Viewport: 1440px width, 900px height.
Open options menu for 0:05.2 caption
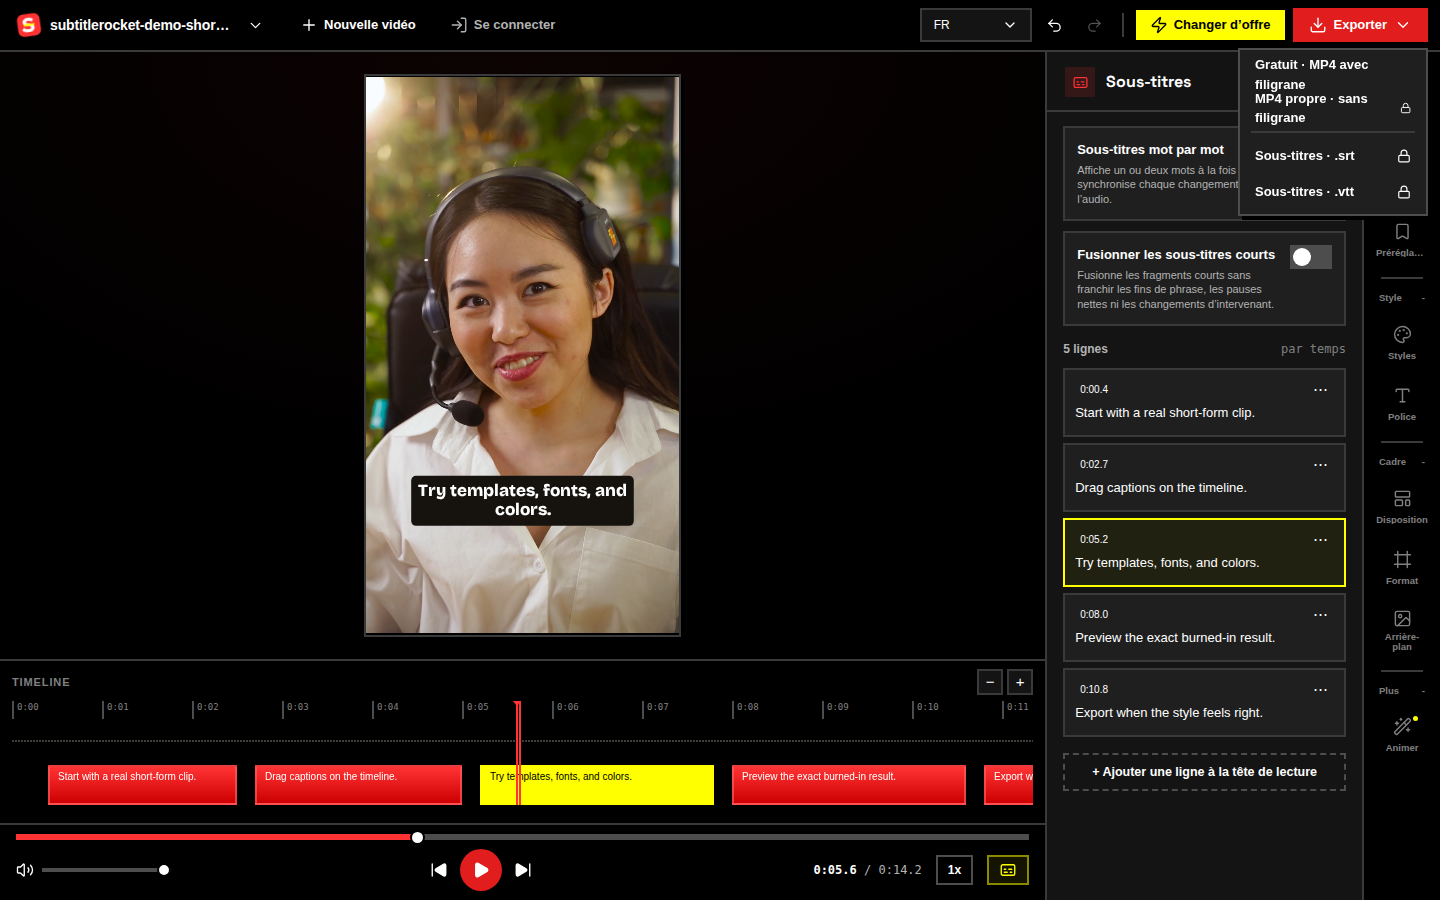coord(1320,540)
